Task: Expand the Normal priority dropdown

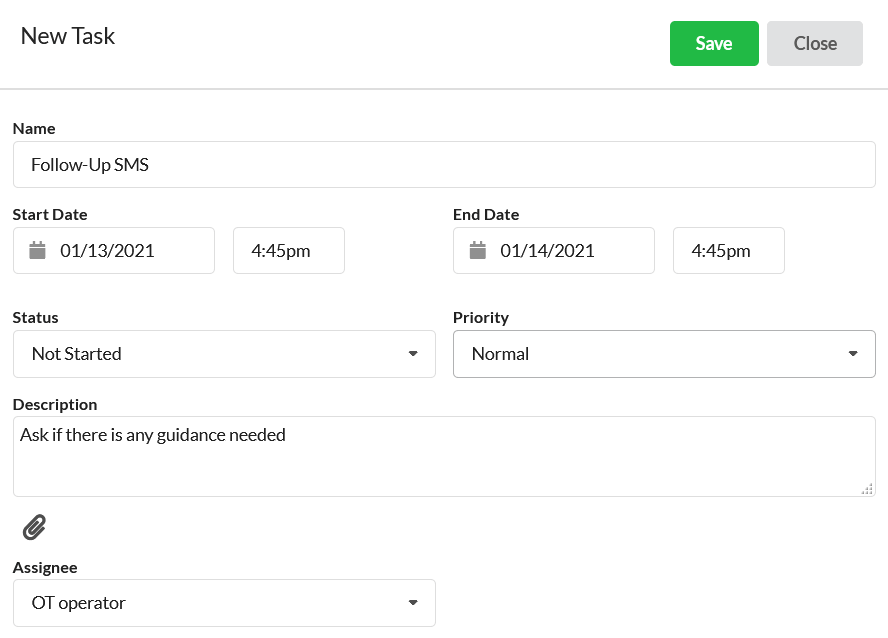Action: [x=664, y=354]
